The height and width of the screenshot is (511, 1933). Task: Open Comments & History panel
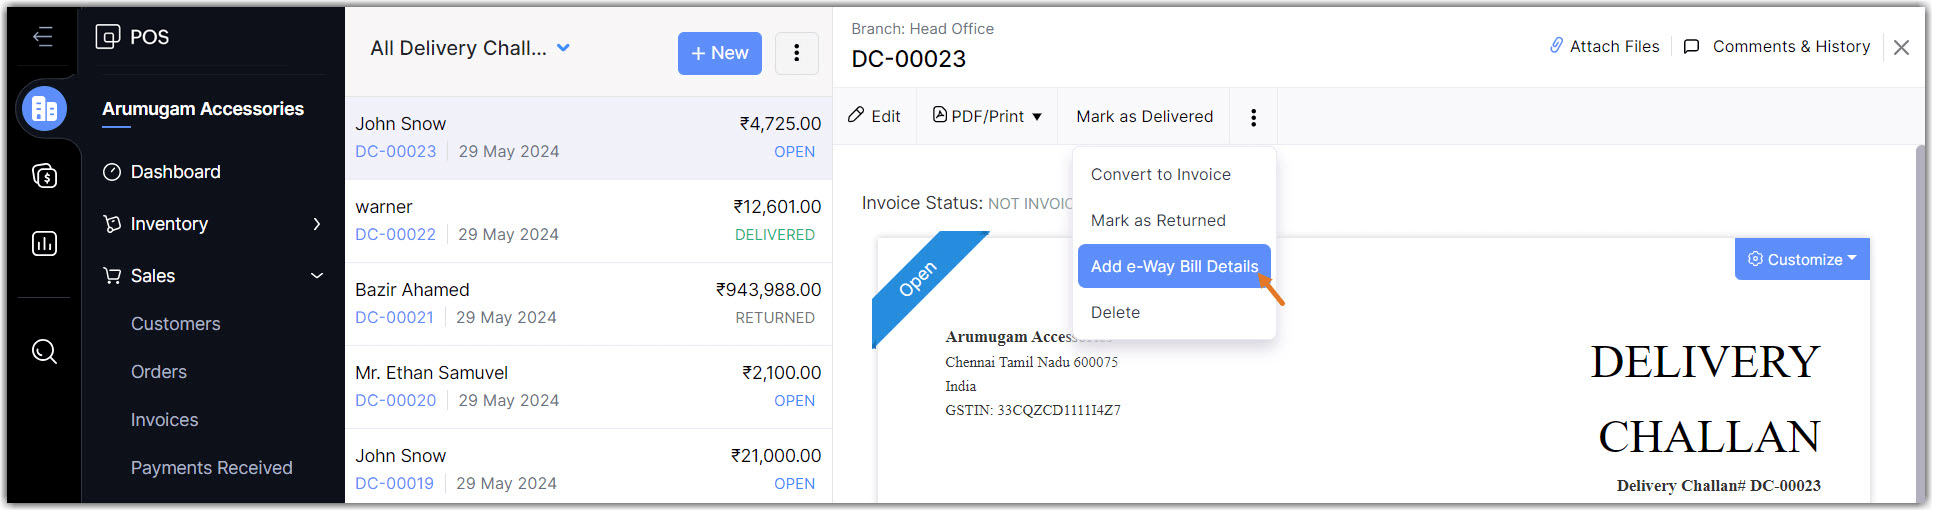coord(1777,46)
